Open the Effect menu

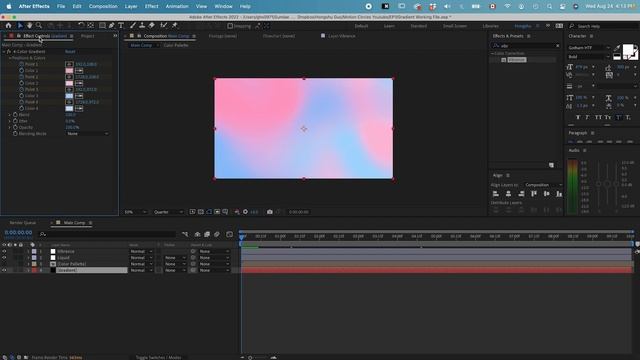[x=151, y=7]
